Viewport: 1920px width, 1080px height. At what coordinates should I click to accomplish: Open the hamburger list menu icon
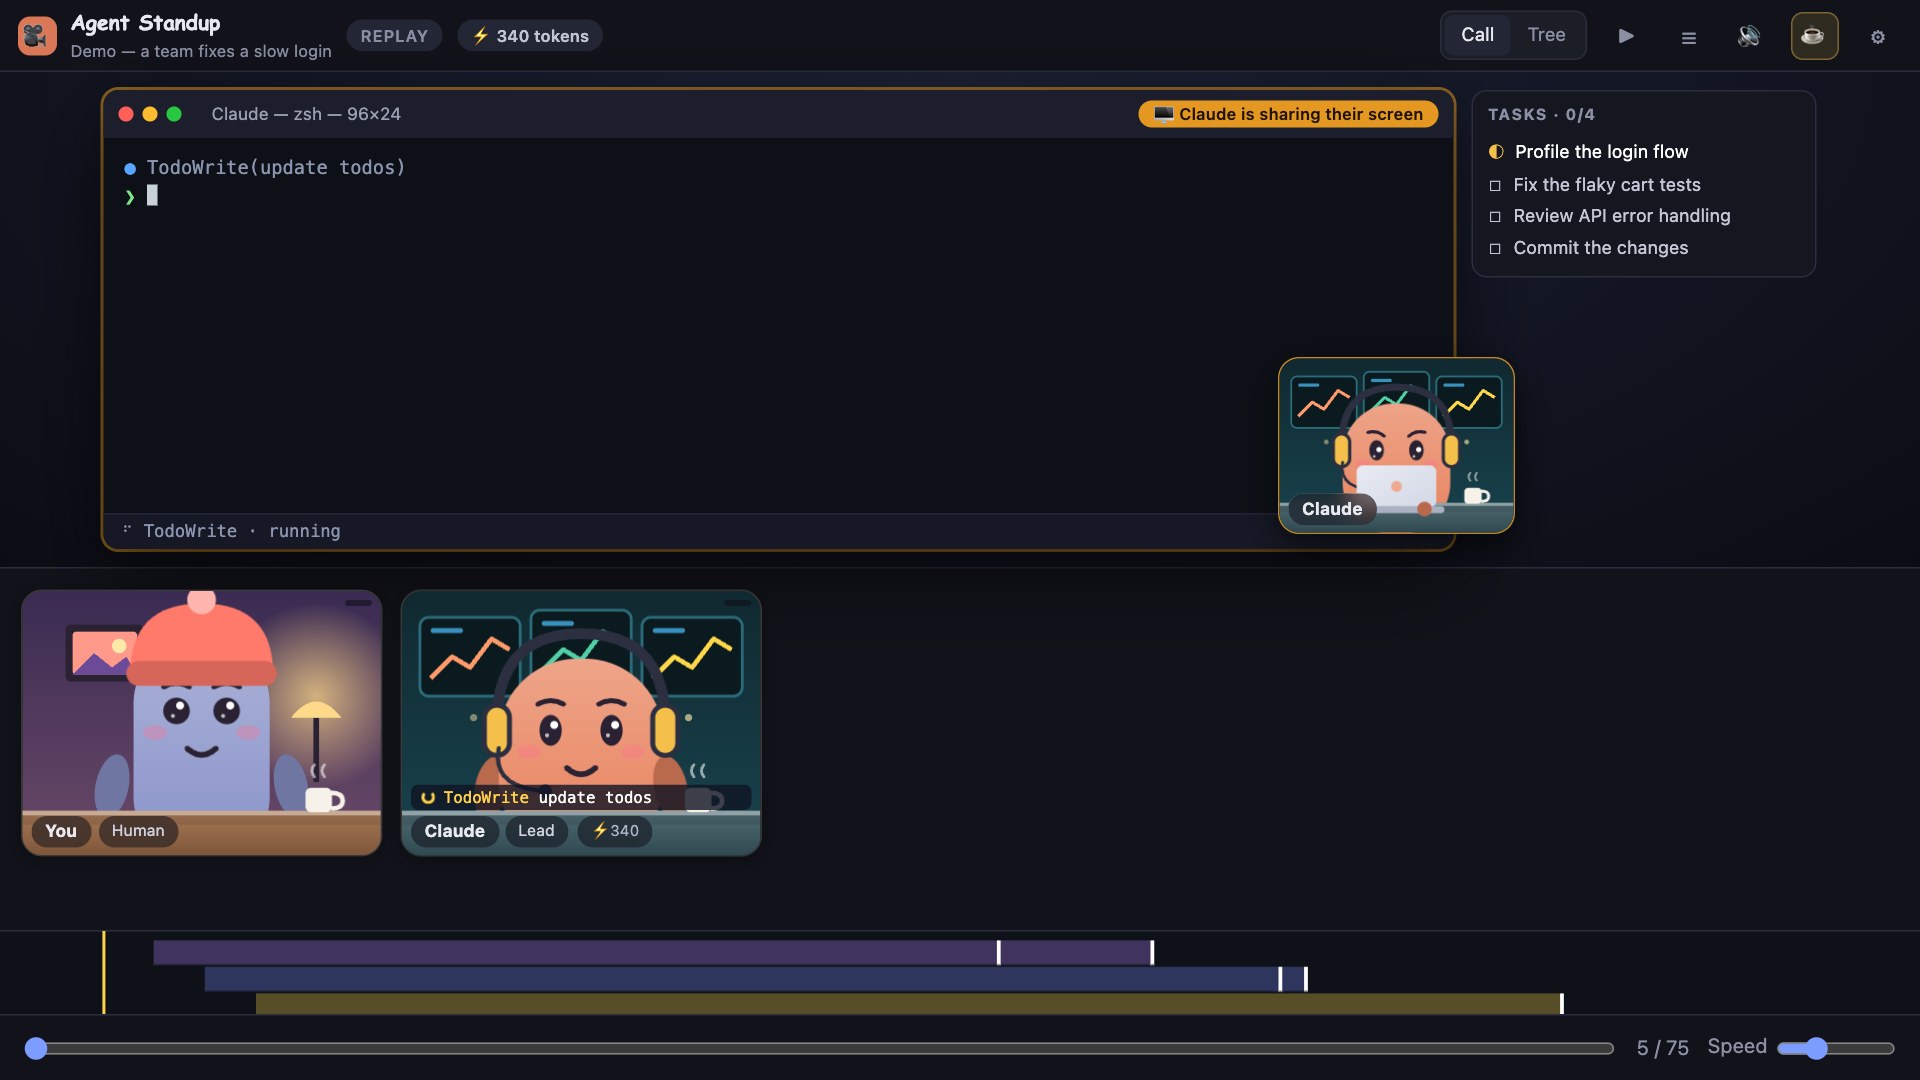click(x=1688, y=37)
